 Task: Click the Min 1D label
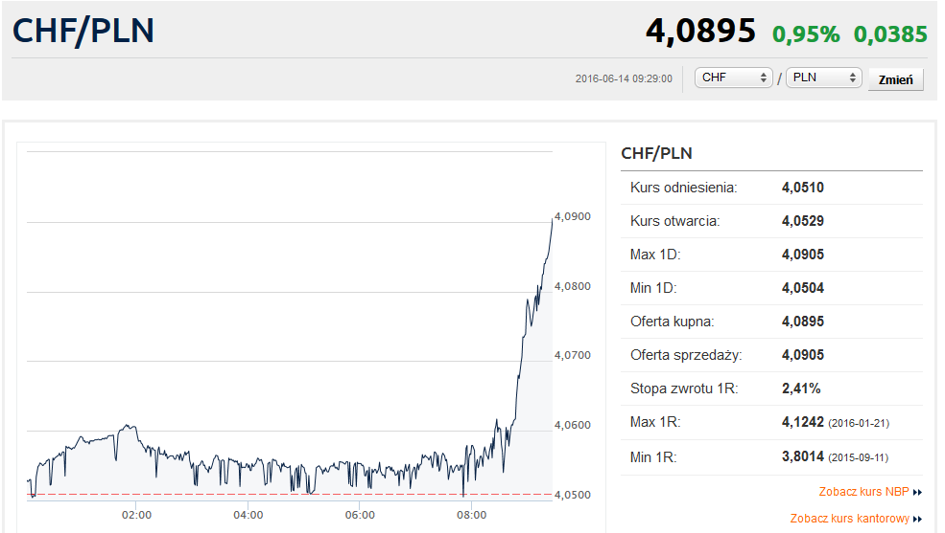pyautogui.click(x=653, y=288)
